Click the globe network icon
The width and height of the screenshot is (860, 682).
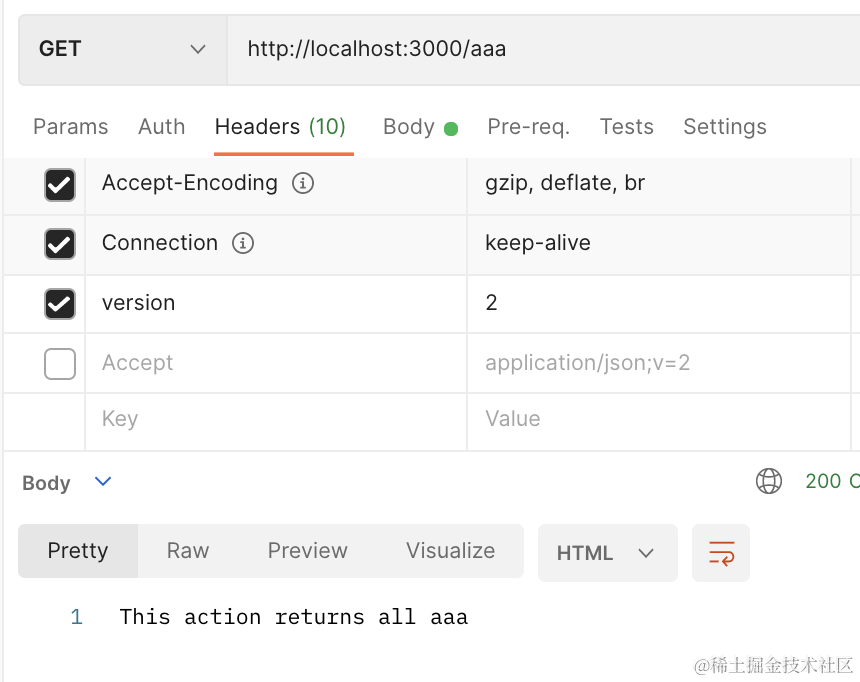tap(769, 482)
